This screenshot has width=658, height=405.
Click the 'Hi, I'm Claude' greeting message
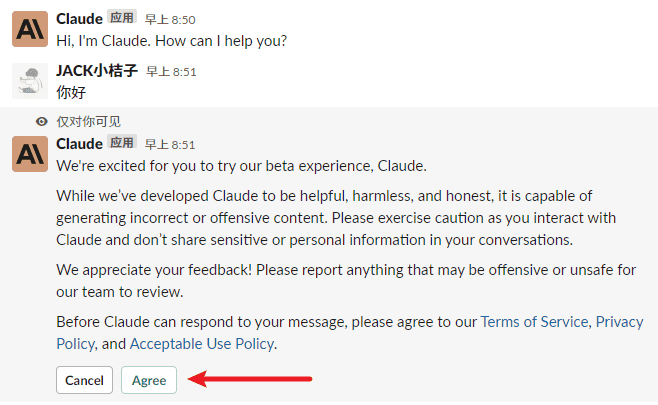pyautogui.click(x=172, y=41)
